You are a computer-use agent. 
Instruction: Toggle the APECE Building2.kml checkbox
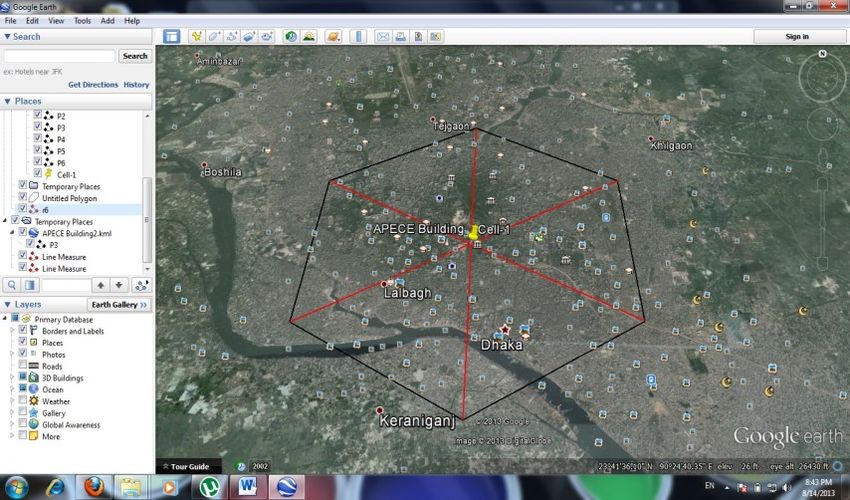[22, 232]
